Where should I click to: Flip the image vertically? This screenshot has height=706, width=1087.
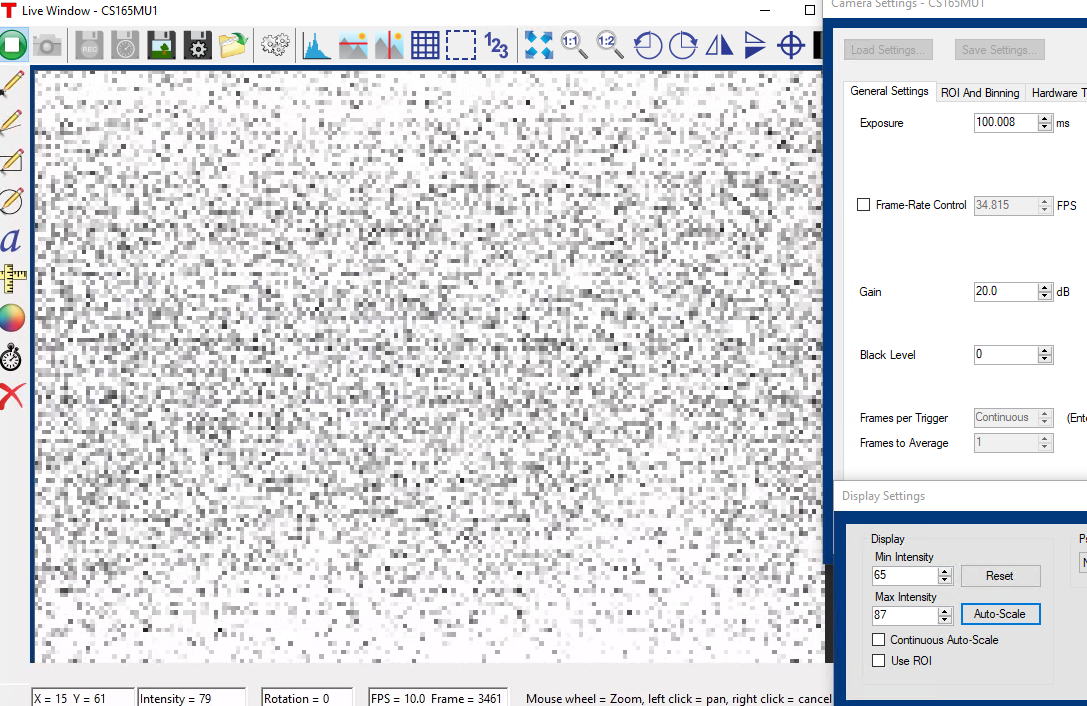click(x=754, y=46)
